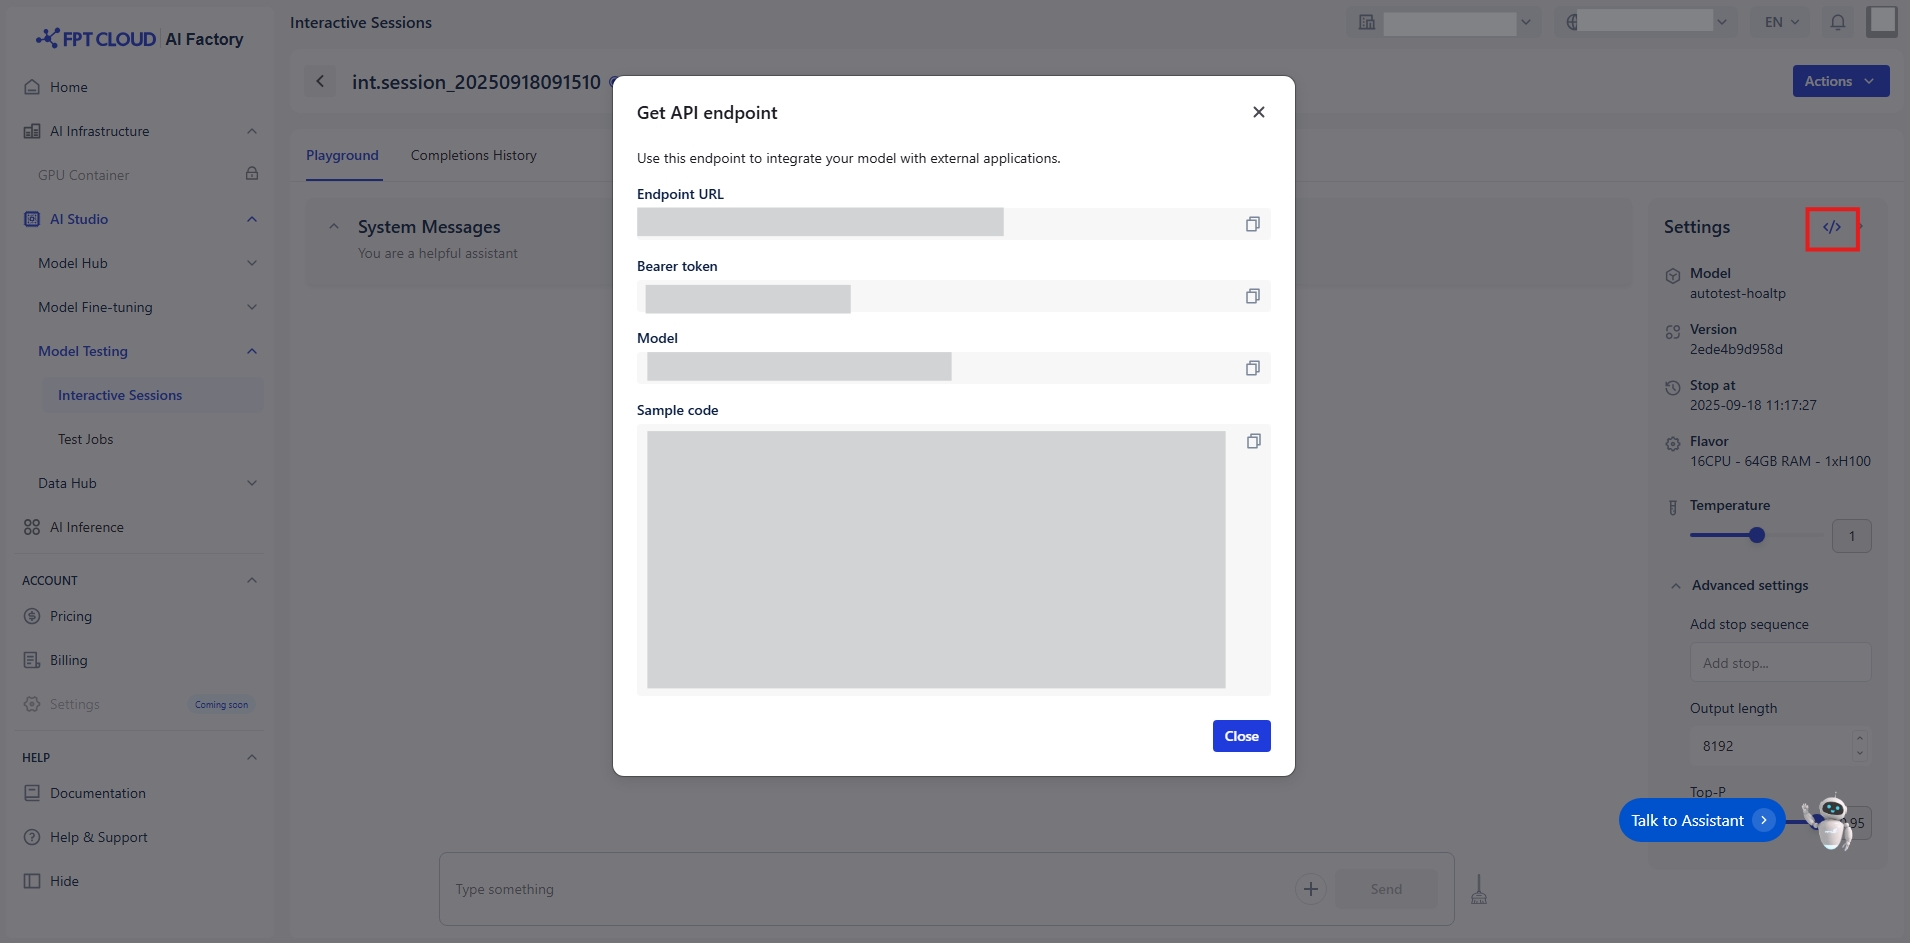Copy the Bearer token
Viewport: 1910px width, 943px height.
click(x=1252, y=296)
